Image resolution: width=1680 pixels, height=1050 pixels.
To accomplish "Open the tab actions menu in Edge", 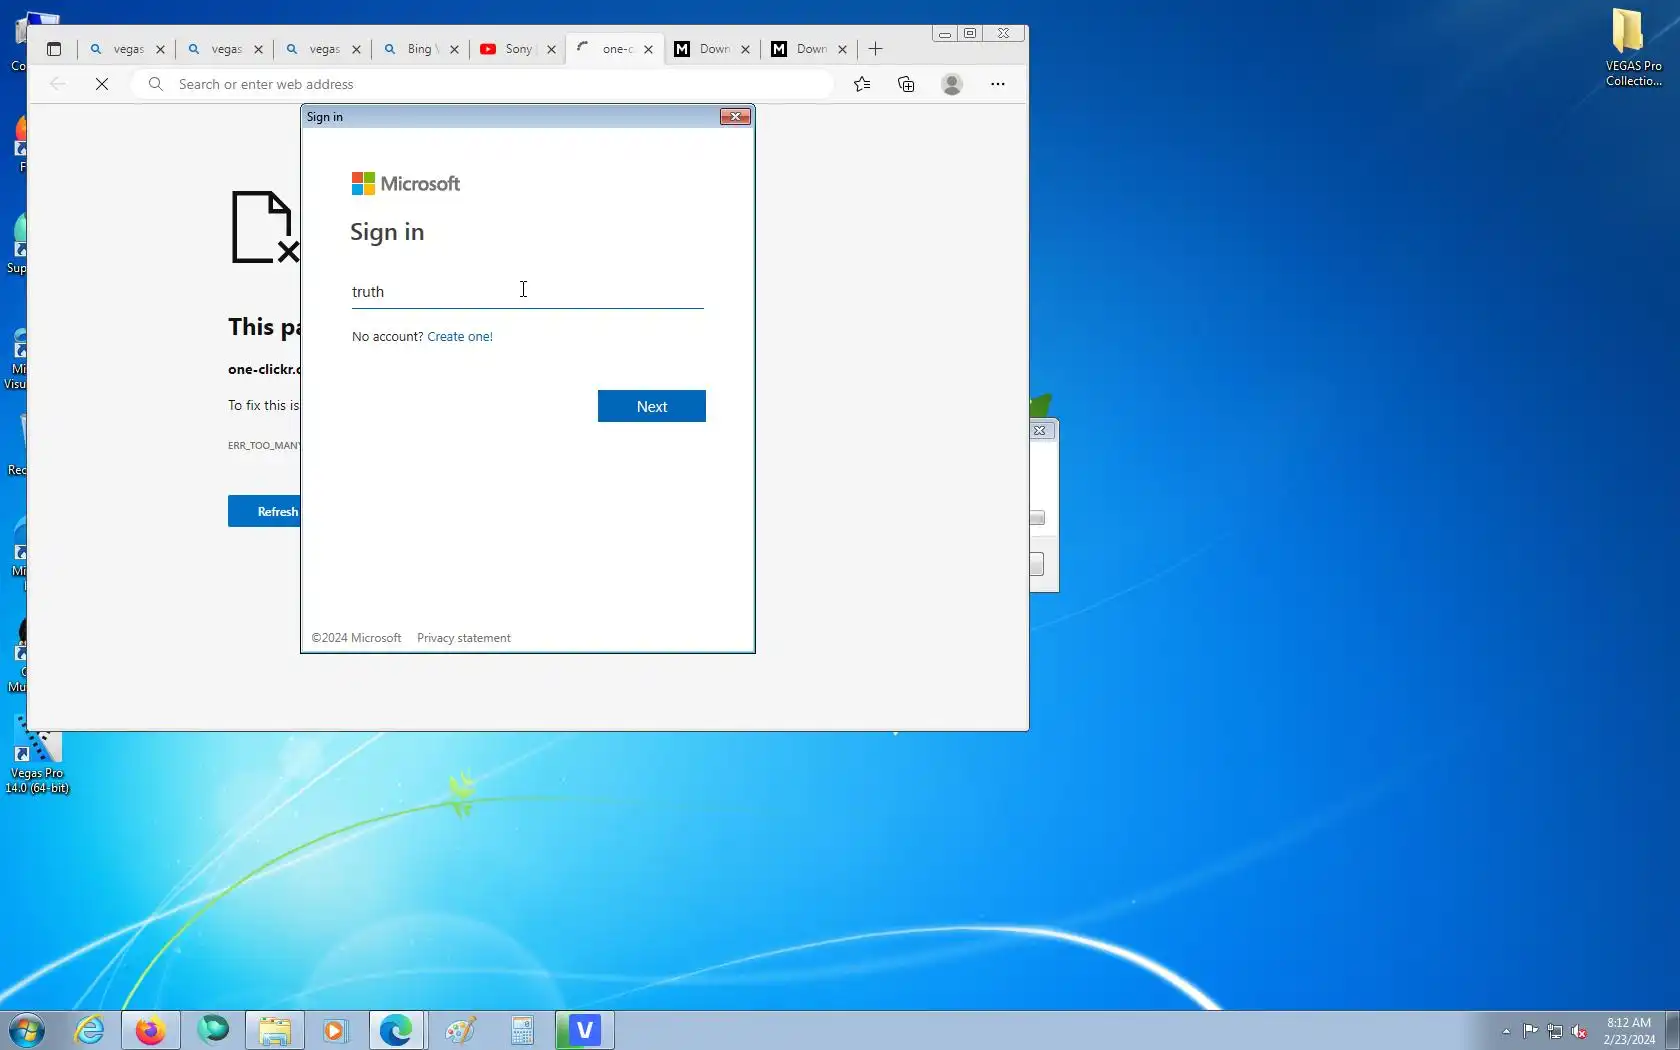I will [x=54, y=49].
